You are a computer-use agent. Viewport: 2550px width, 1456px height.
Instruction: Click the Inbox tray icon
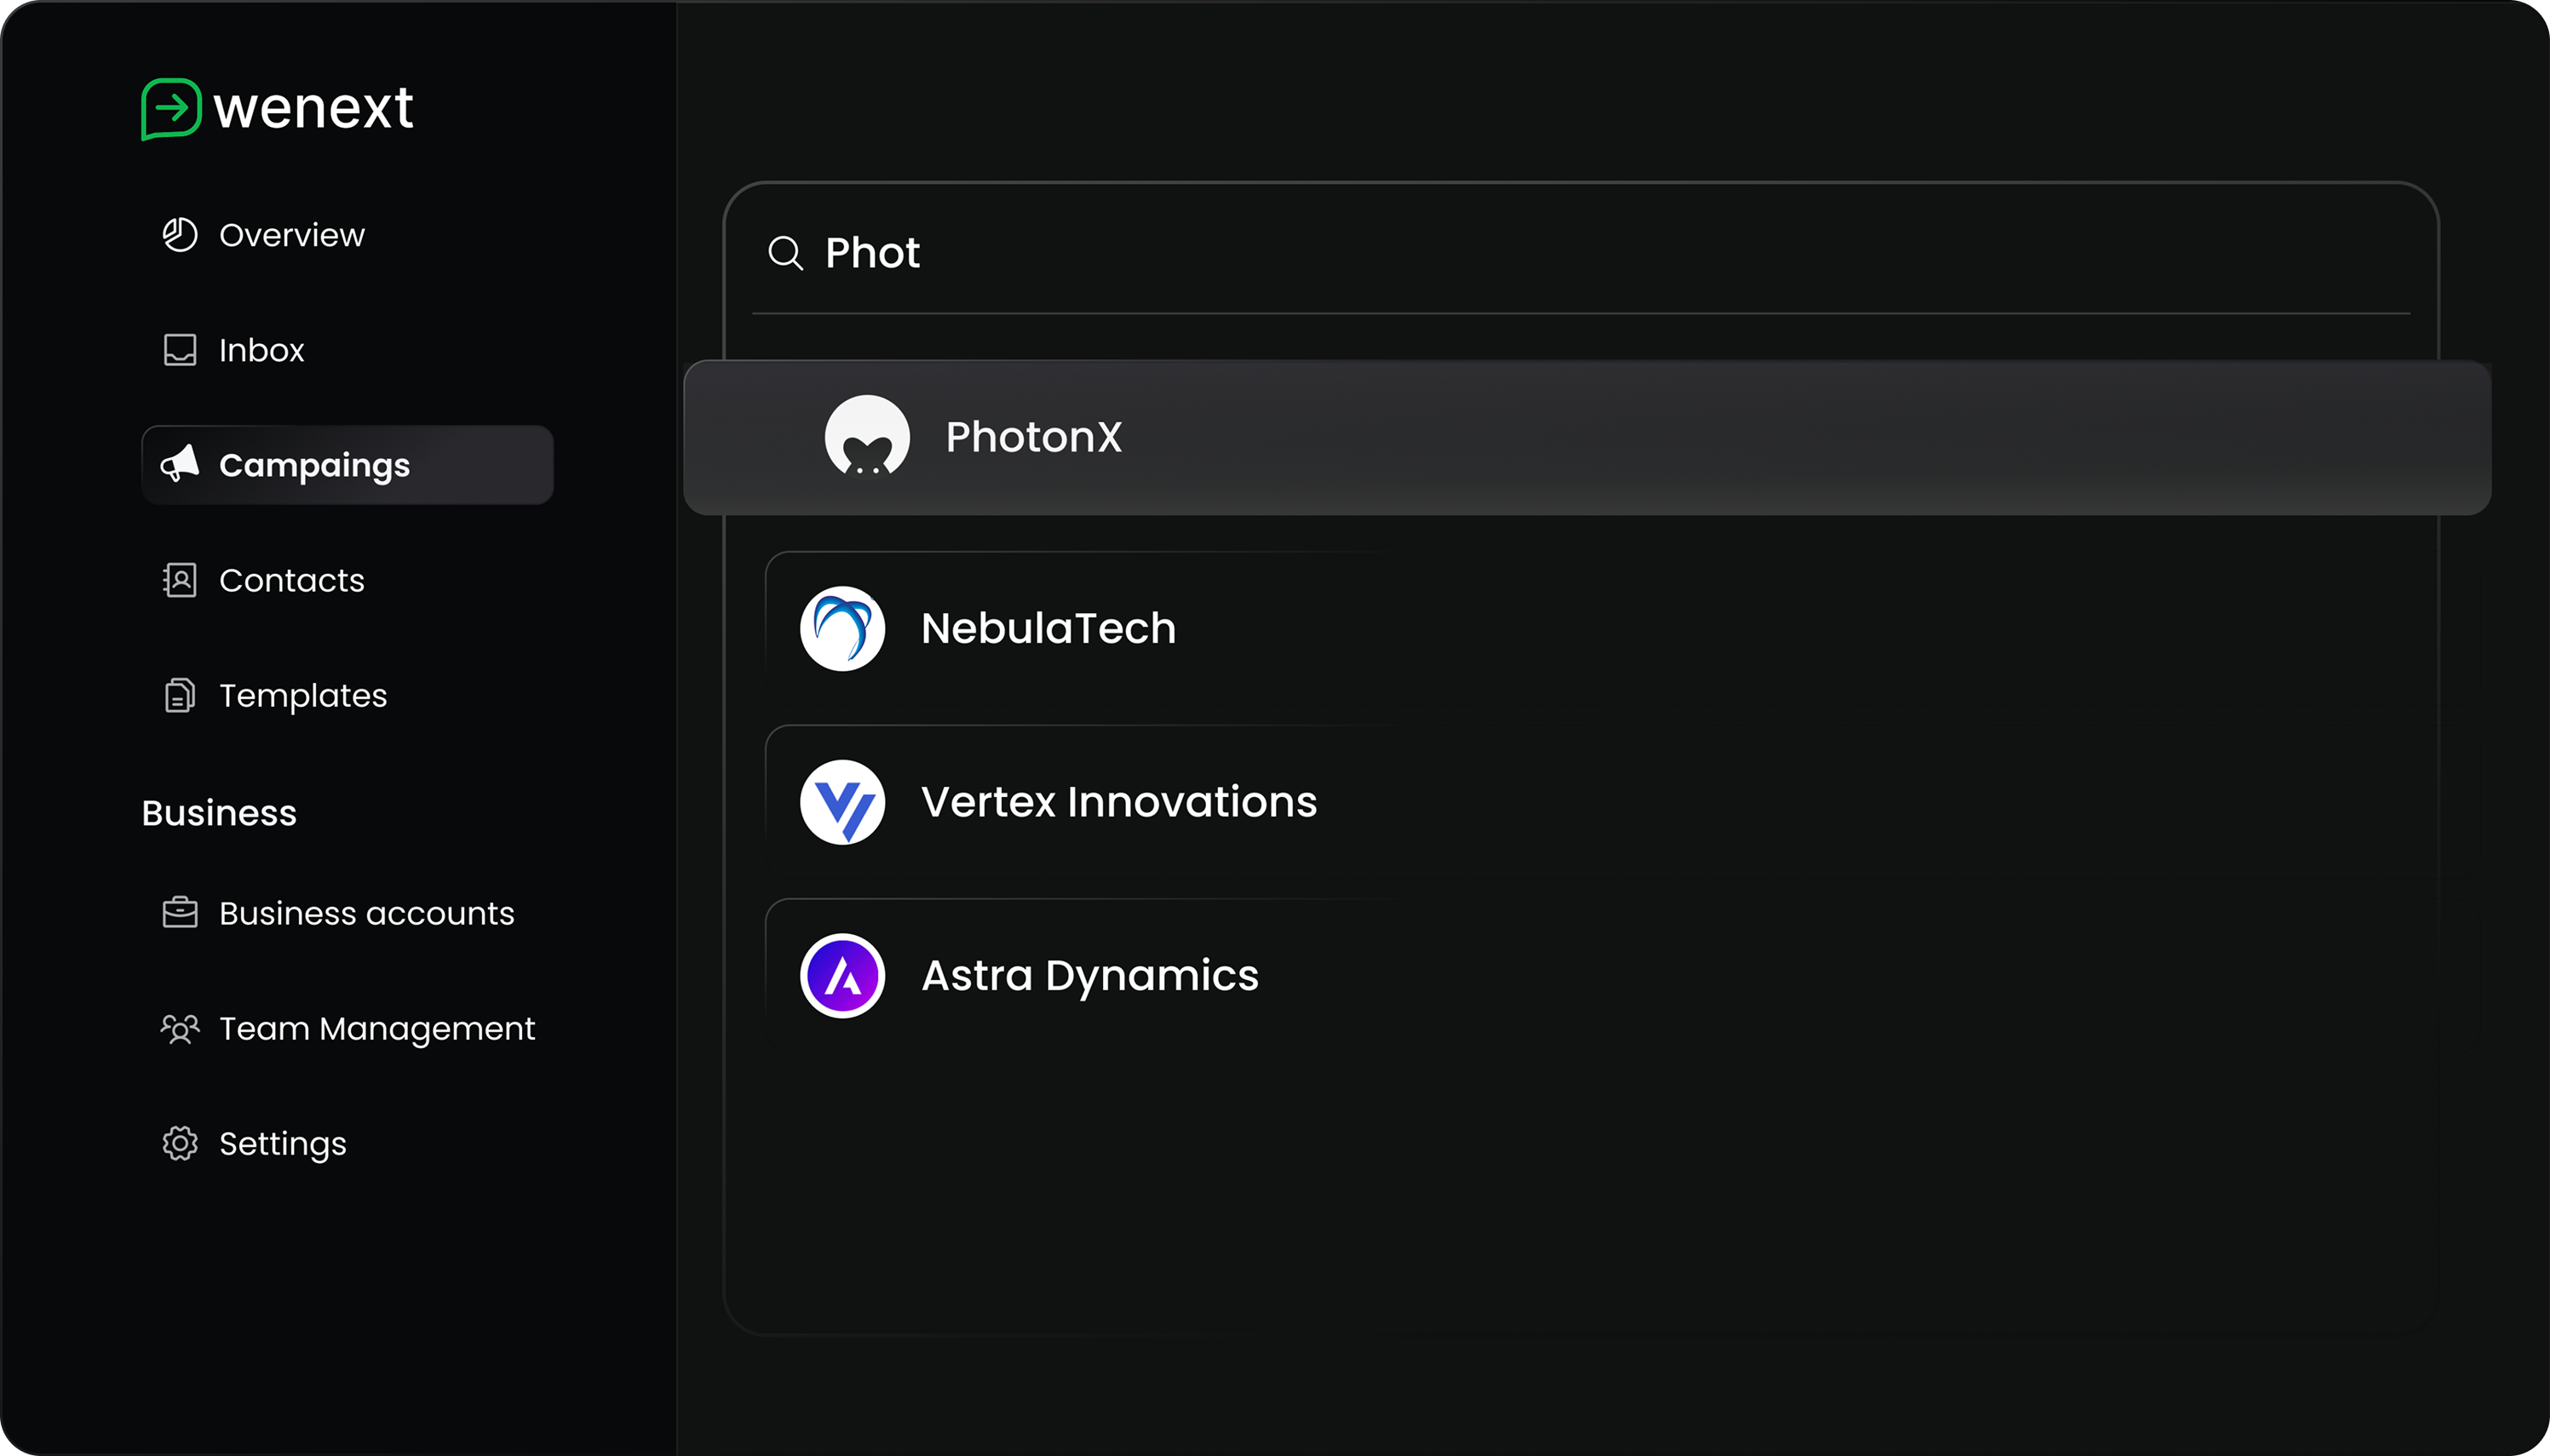click(x=180, y=350)
